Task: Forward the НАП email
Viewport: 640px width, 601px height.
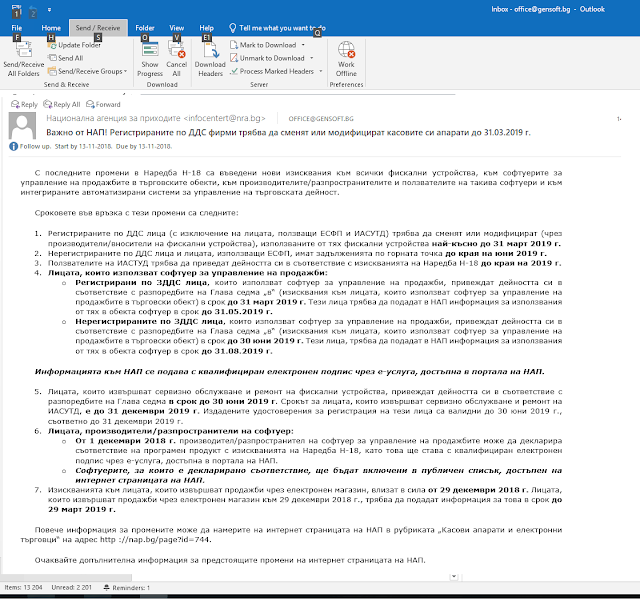Action: 103,104
